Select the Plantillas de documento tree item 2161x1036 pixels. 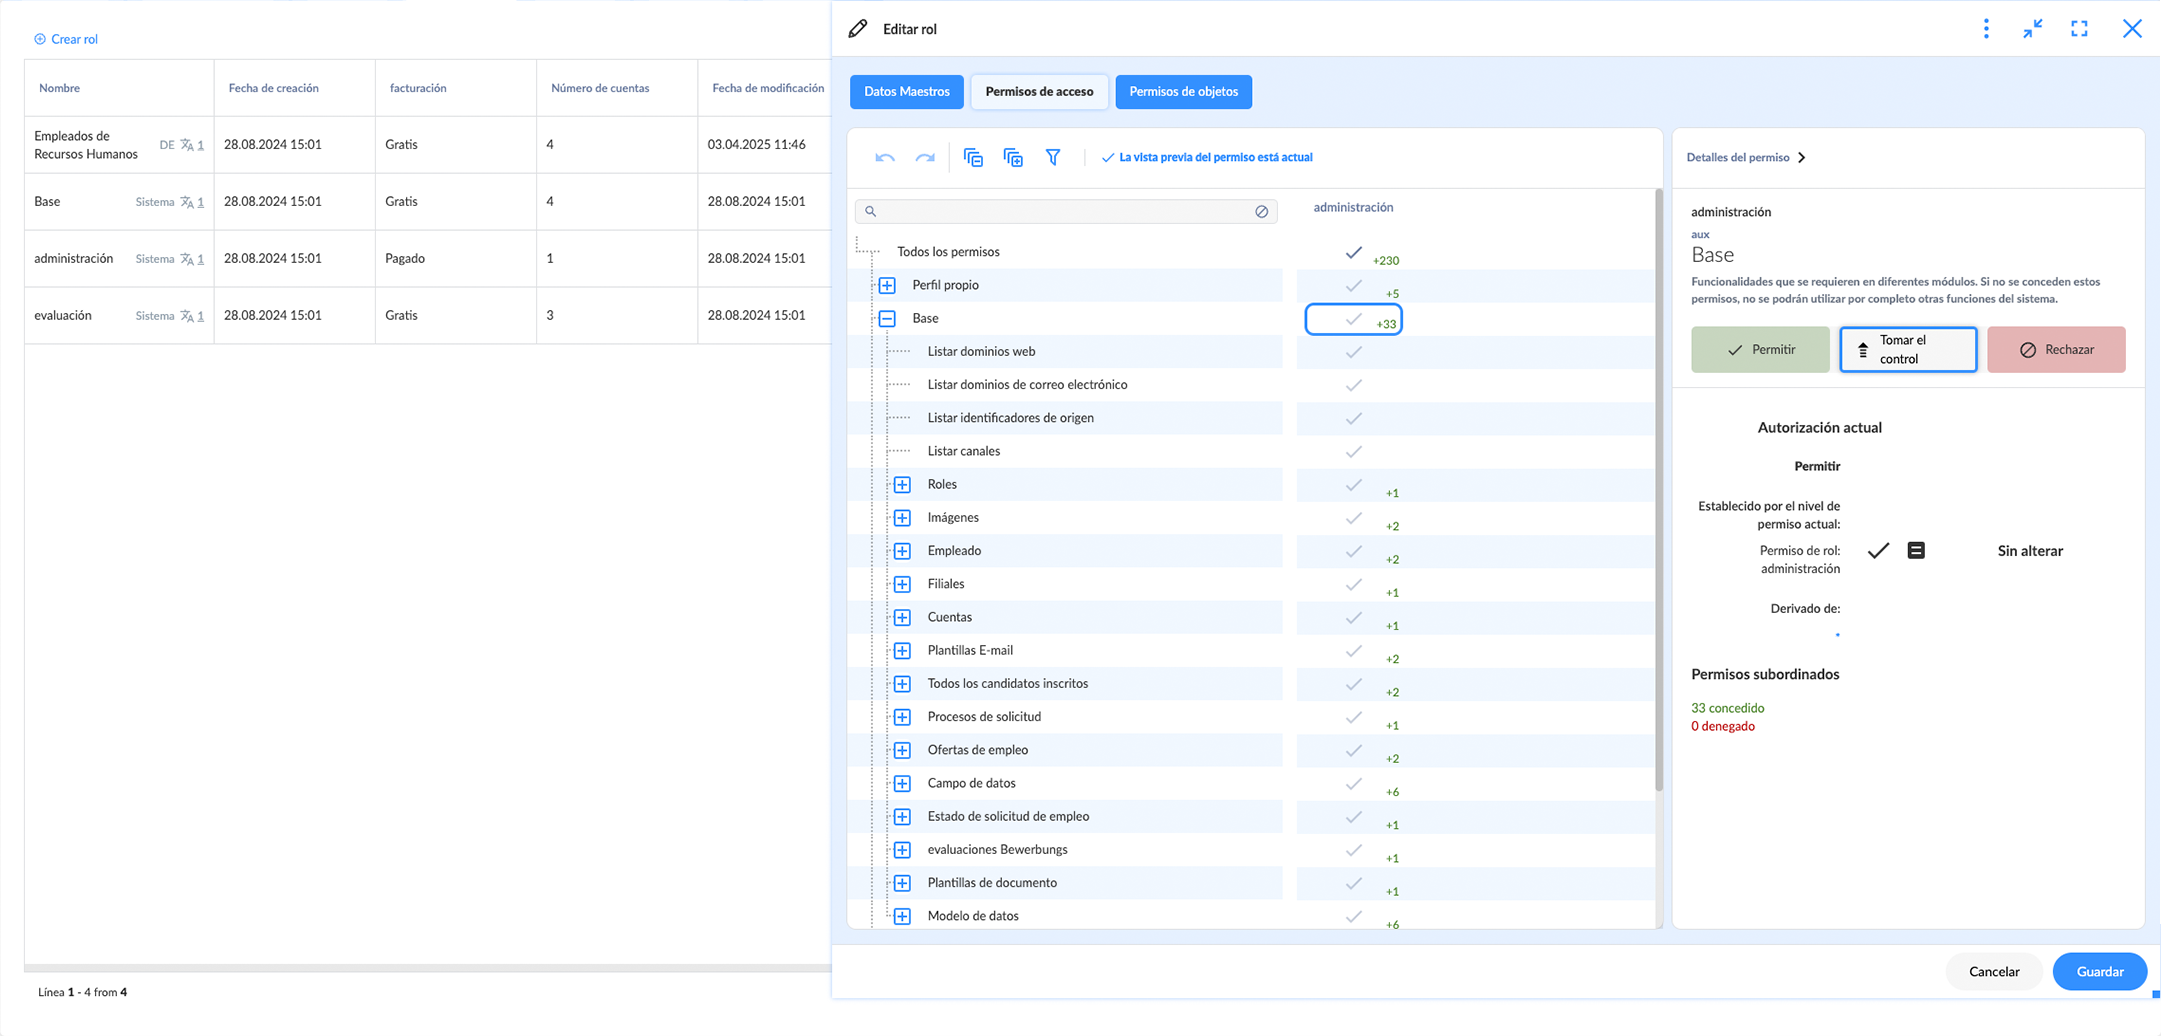(x=992, y=883)
